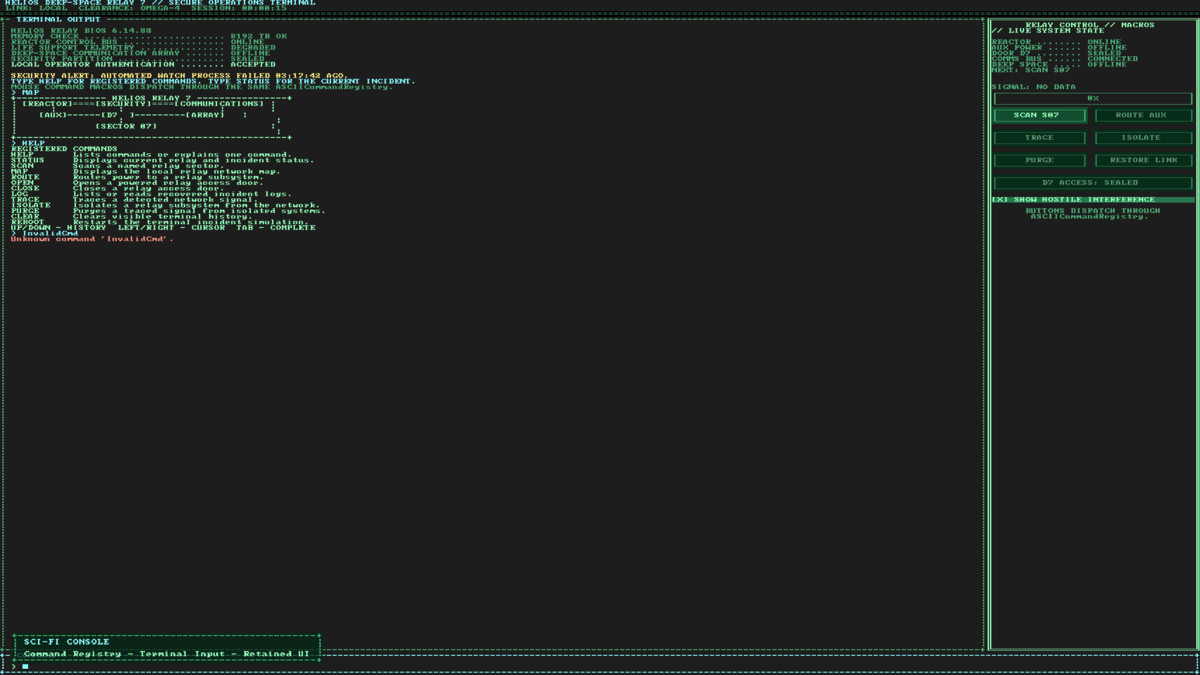Click the UP/DOWN - HISTORY keyboard hint line
Screen dimensions: 1200x675
coord(163,227)
